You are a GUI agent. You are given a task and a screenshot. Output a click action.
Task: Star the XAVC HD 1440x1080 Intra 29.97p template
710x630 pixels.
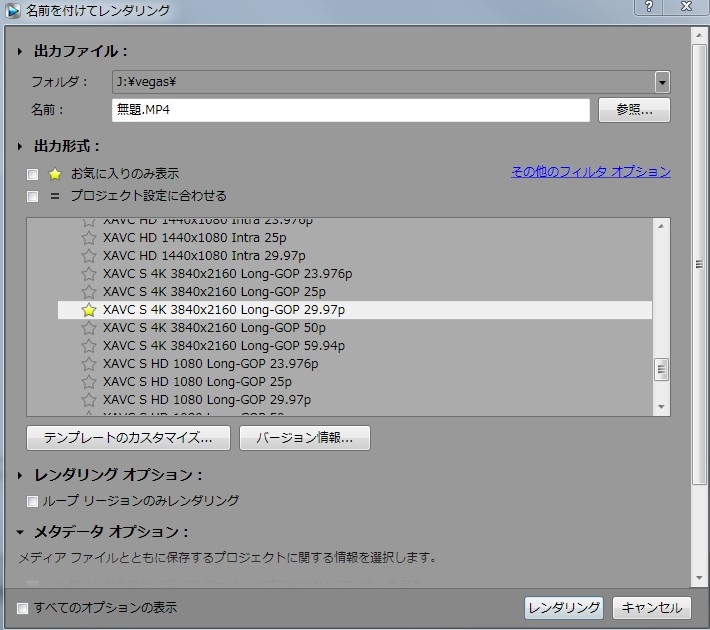[89, 256]
